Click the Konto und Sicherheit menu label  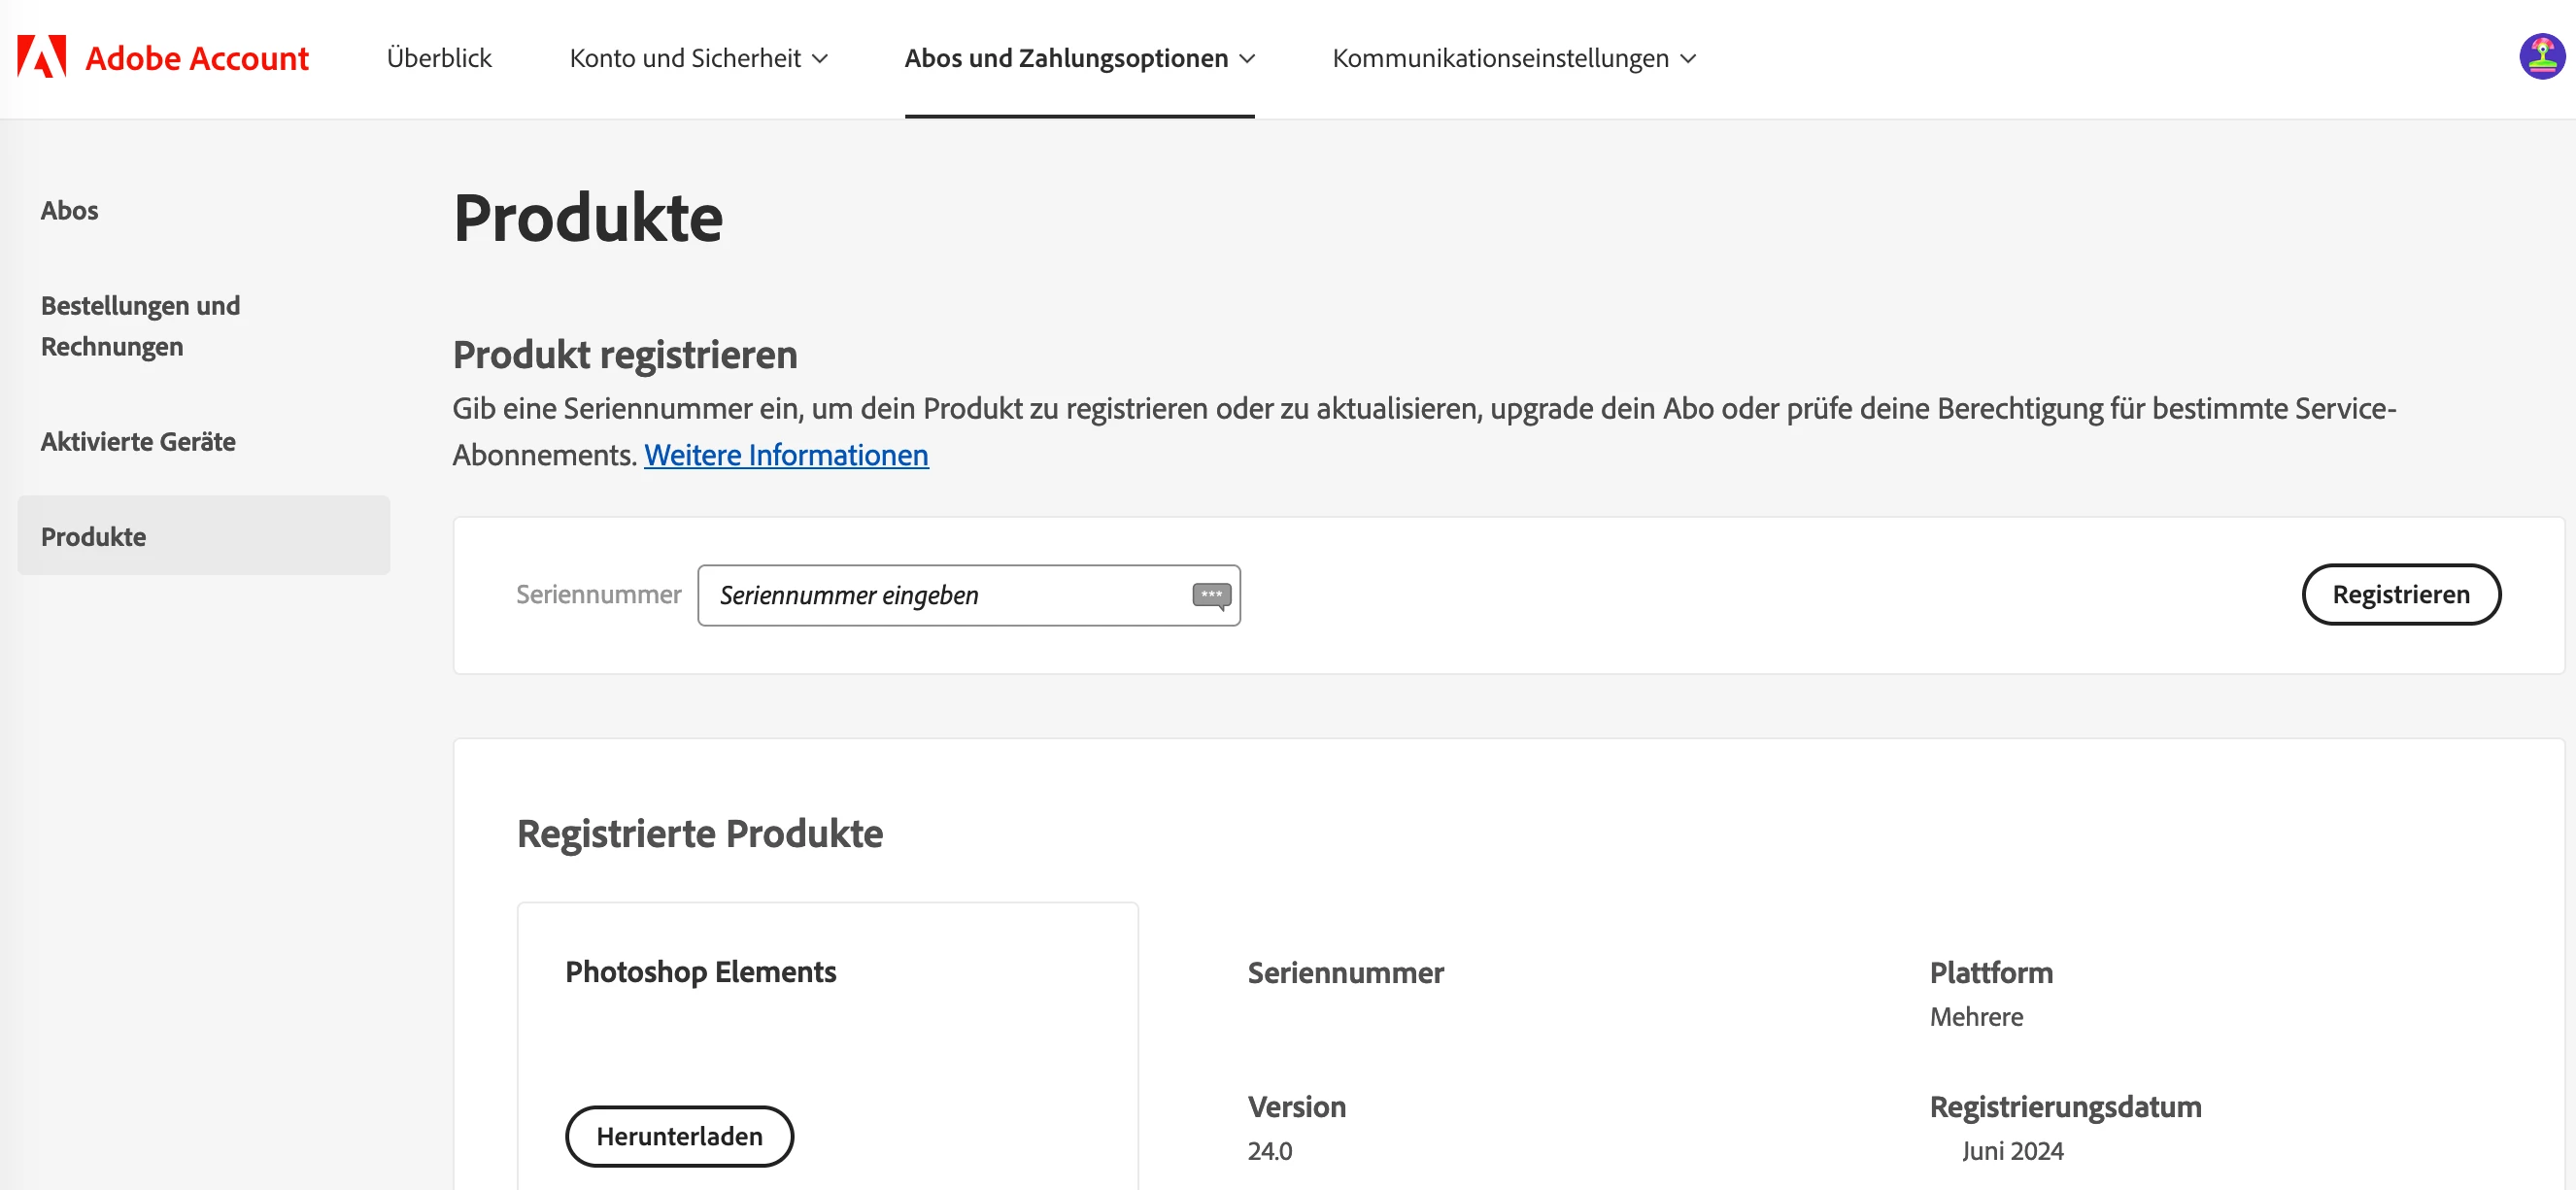tap(685, 58)
